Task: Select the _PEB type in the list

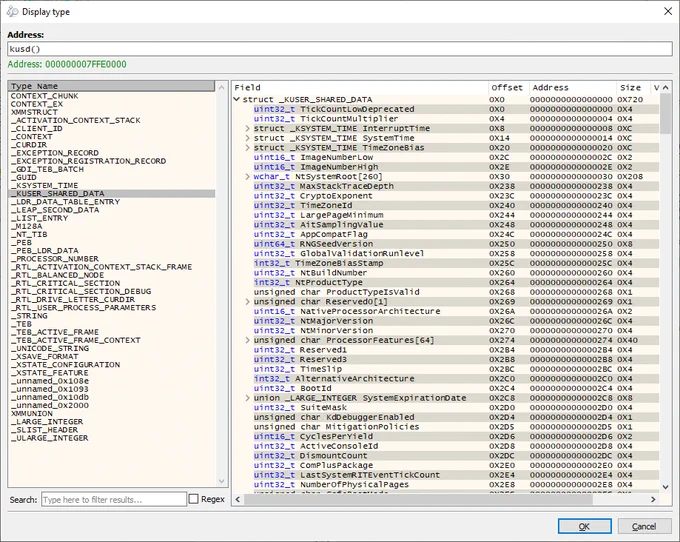Action: click(x=111, y=242)
